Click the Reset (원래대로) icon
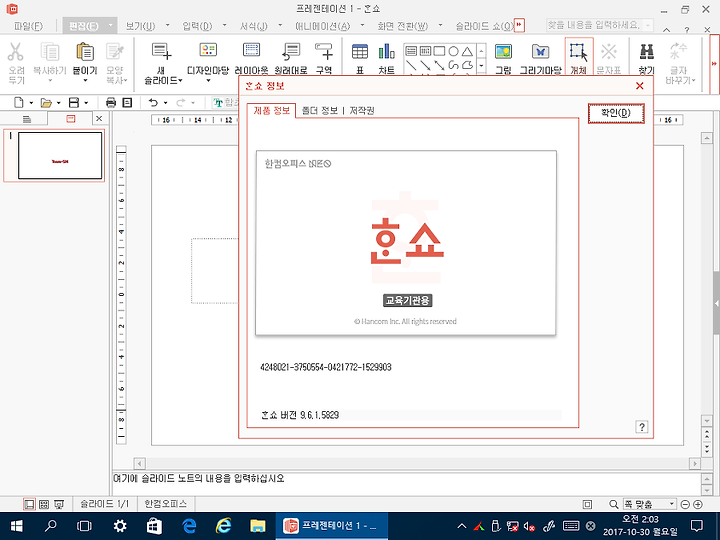Viewport: 720px width, 540px height. [x=290, y=52]
